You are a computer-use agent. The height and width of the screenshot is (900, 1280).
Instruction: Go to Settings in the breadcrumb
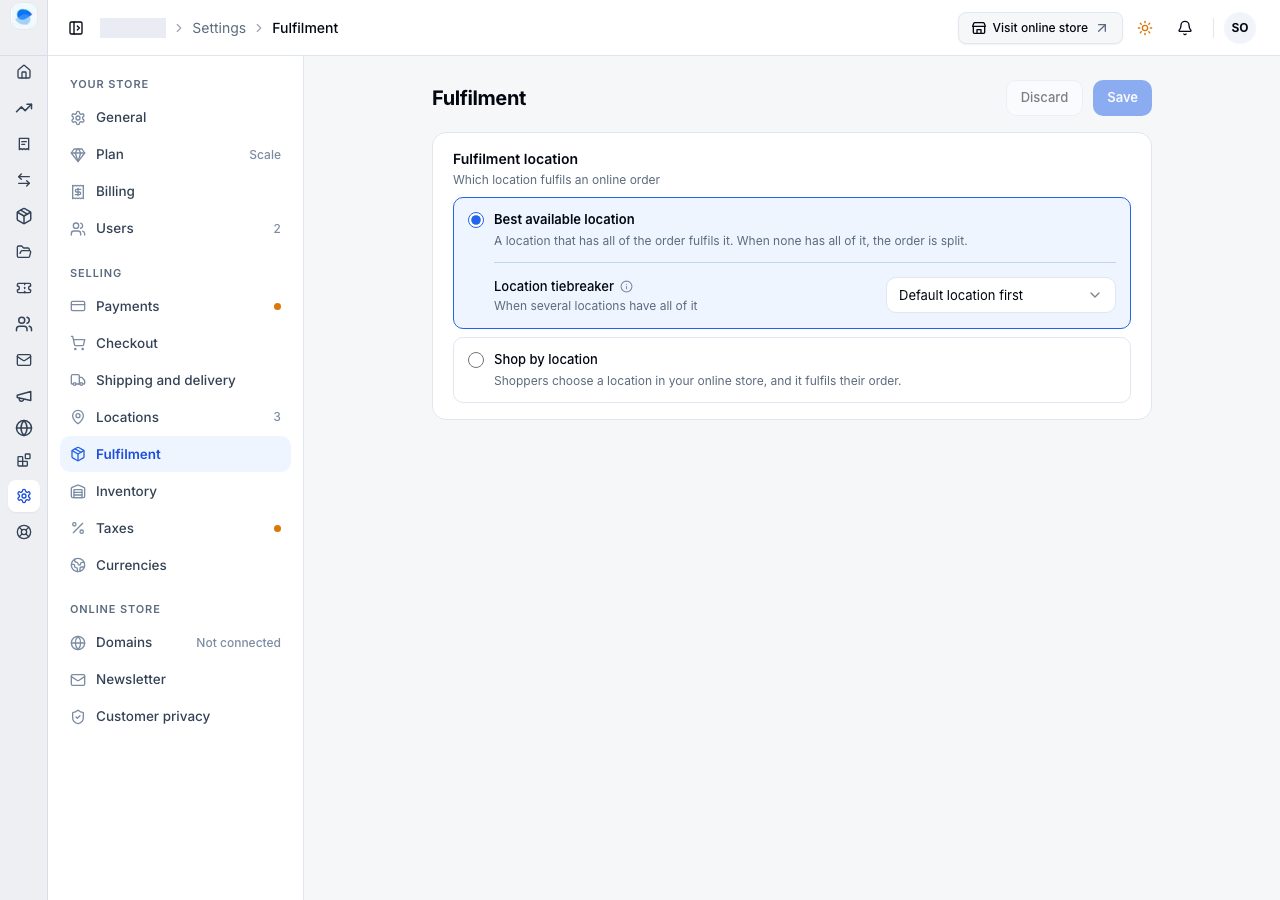(x=219, y=28)
